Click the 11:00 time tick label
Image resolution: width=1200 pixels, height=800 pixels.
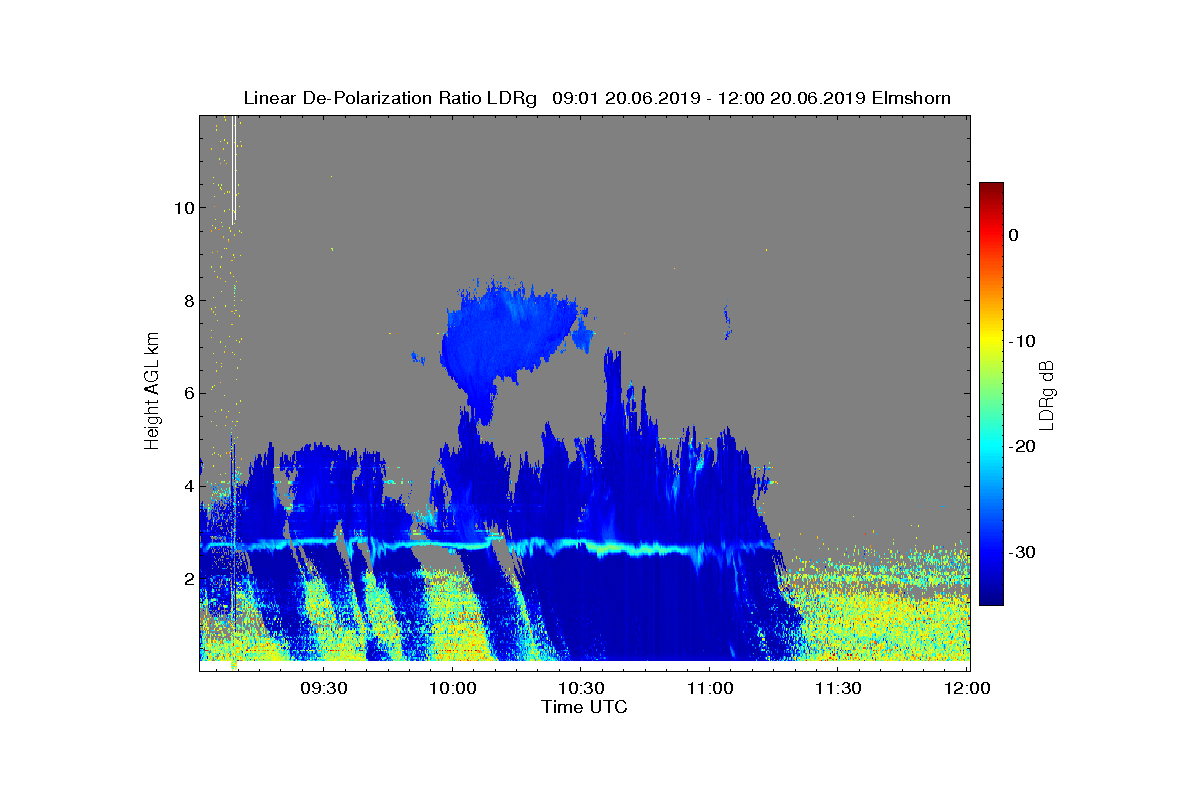(x=711, y=689)
